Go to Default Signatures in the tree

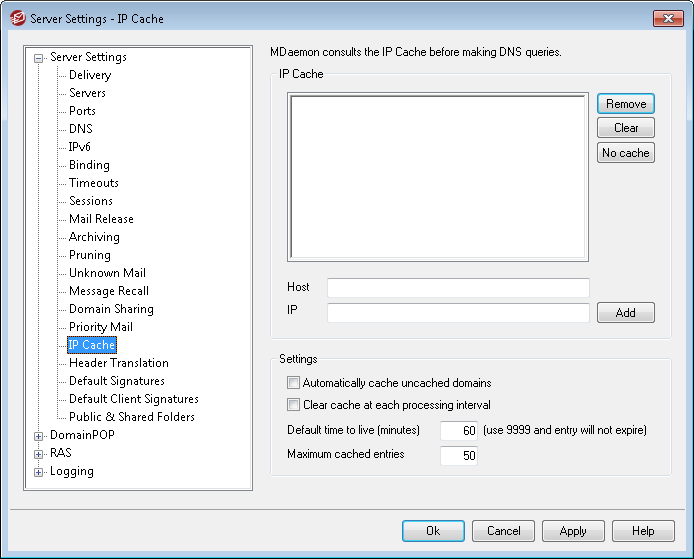(x=116, y=381)
